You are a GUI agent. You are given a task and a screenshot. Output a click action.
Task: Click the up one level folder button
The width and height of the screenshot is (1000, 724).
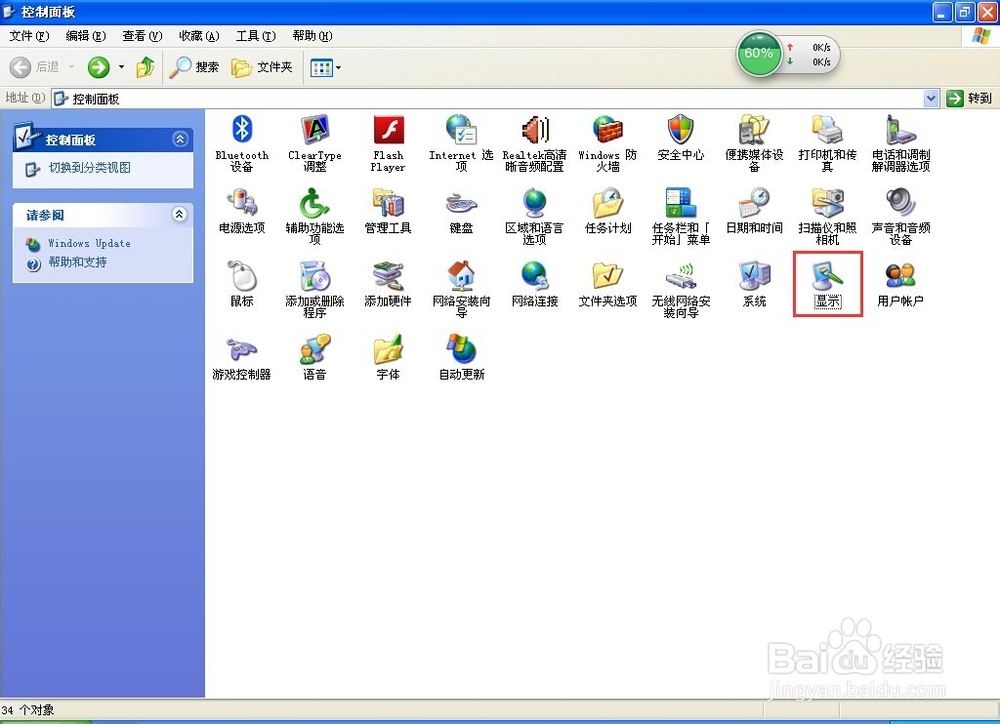145,67
